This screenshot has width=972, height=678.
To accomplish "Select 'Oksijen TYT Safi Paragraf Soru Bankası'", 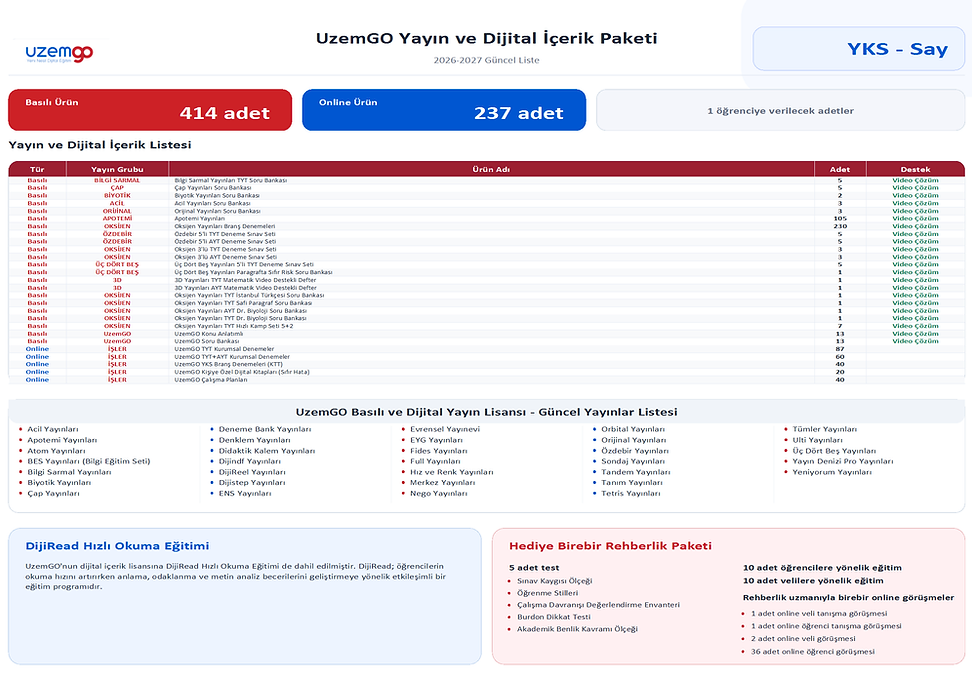I will pyautogui.click(x=487, y=303).
